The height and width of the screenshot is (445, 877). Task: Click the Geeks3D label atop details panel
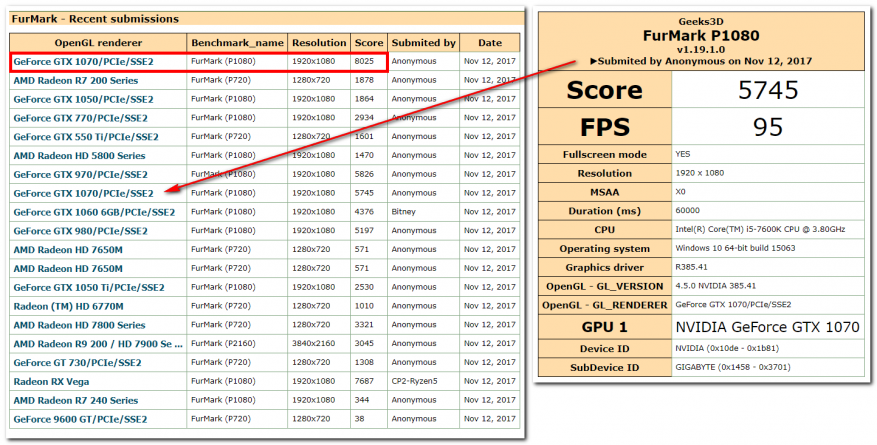click(x=701, y=22)
